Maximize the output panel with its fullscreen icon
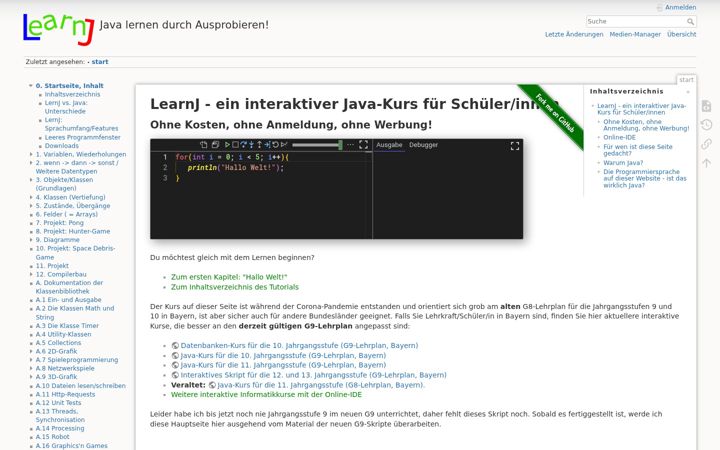 pos(515,146)
